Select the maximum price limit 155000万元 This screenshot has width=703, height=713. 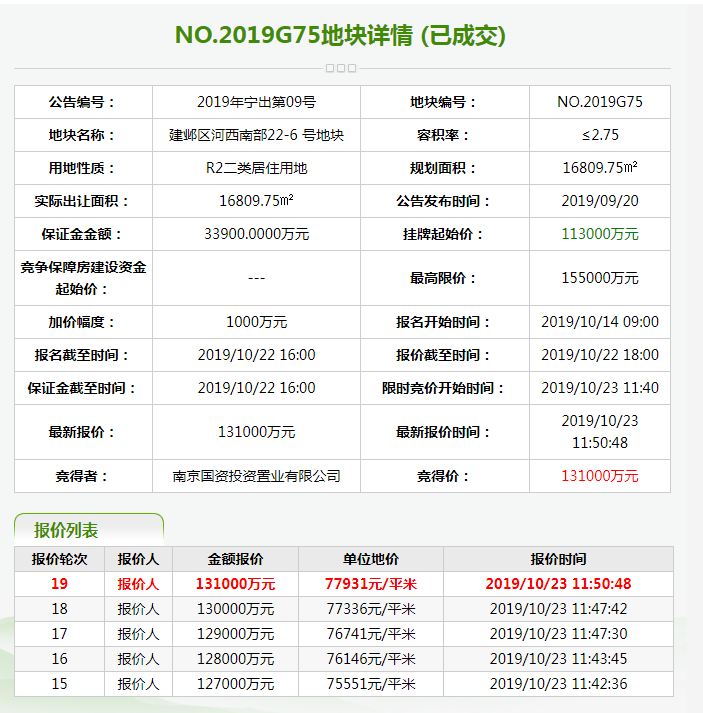[x=600, y=278]
